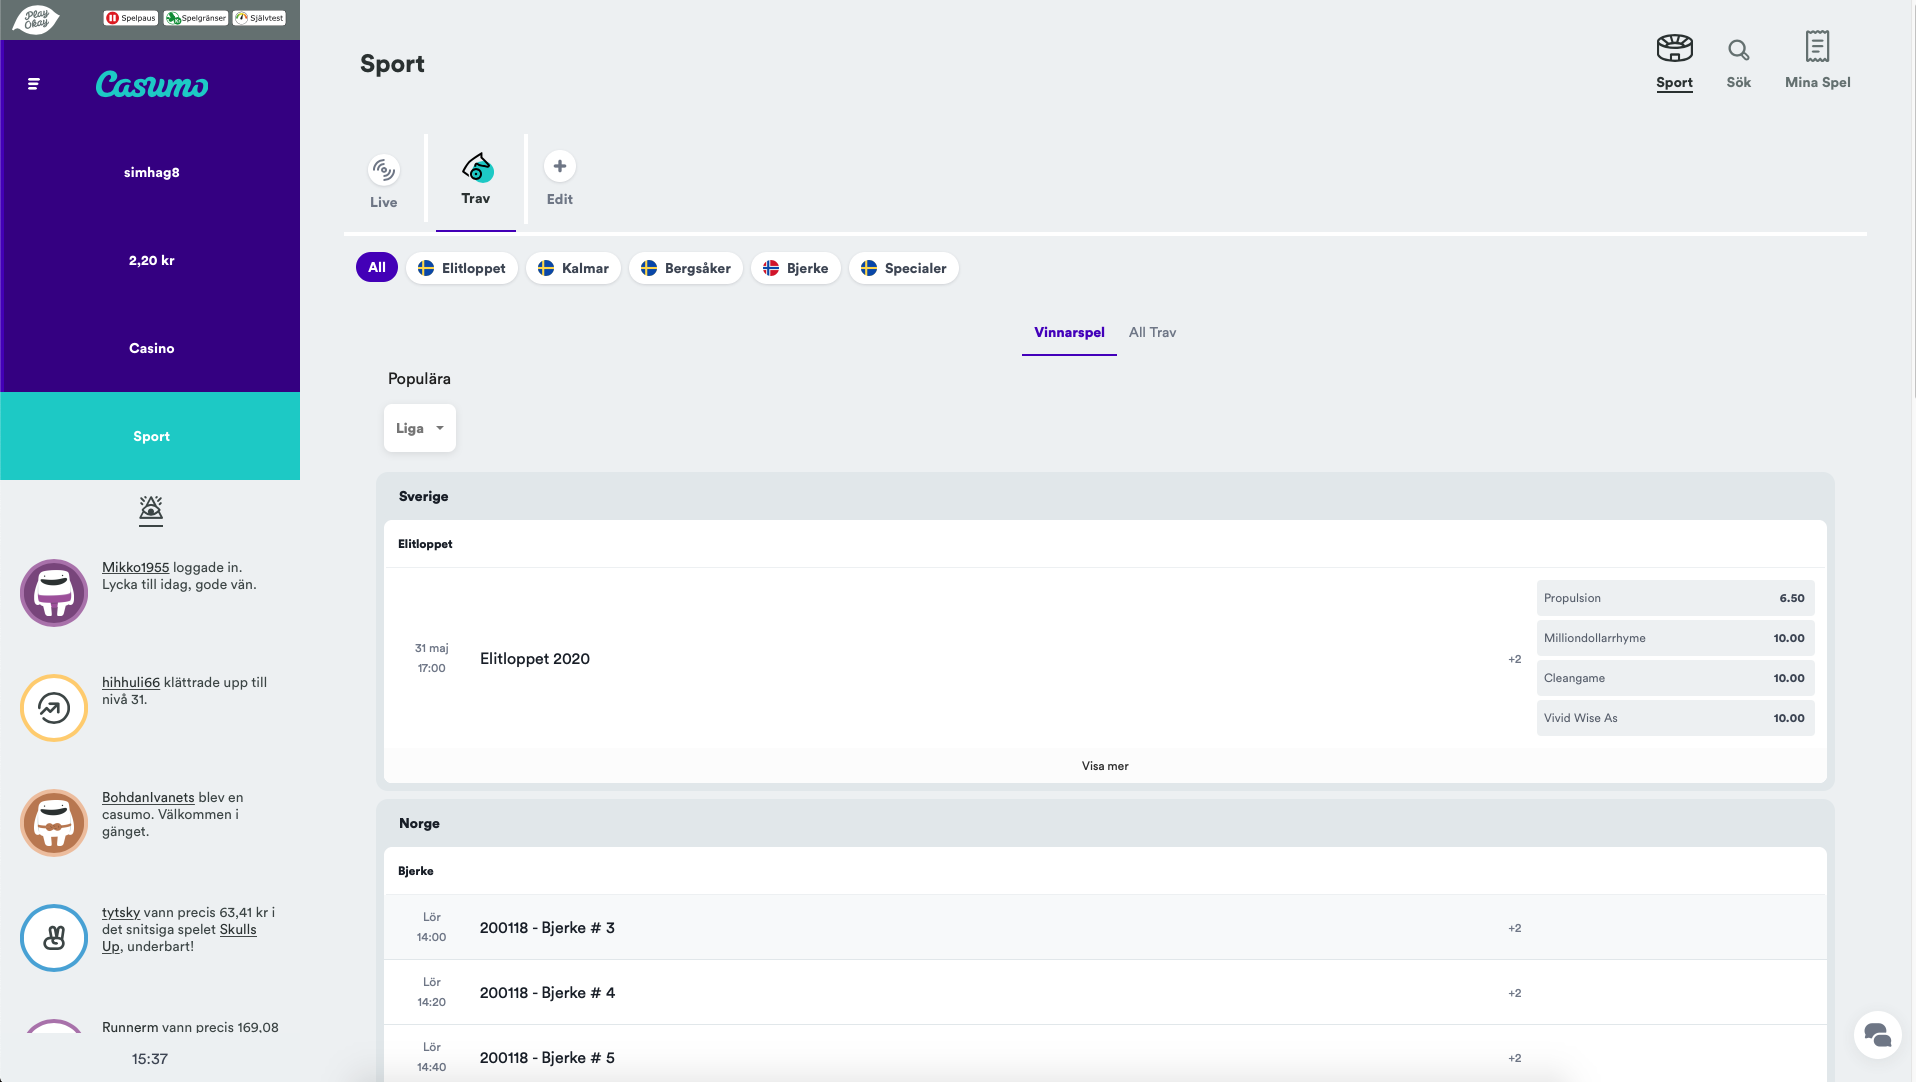Expand +2 markets for Elitloppet 2020
This screenshot has height=1082, width=1916.
pos(1514,659)
